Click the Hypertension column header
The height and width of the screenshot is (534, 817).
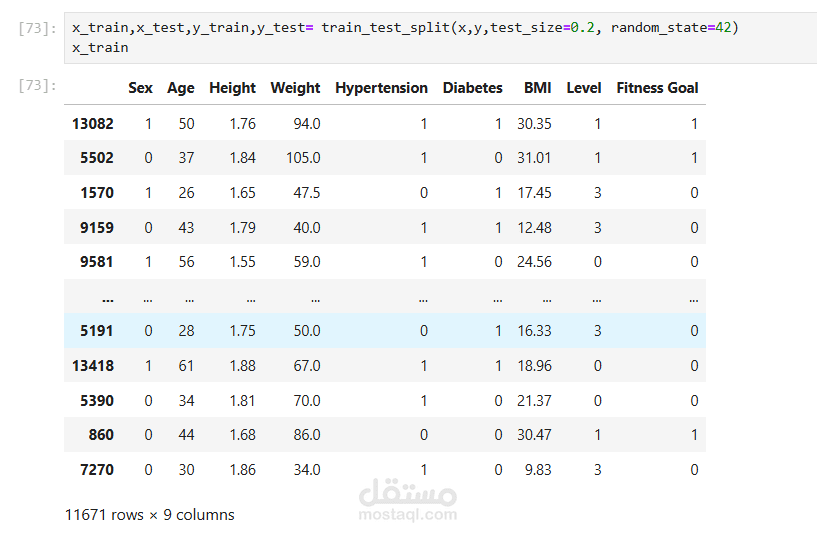click(x=381, y=88)
